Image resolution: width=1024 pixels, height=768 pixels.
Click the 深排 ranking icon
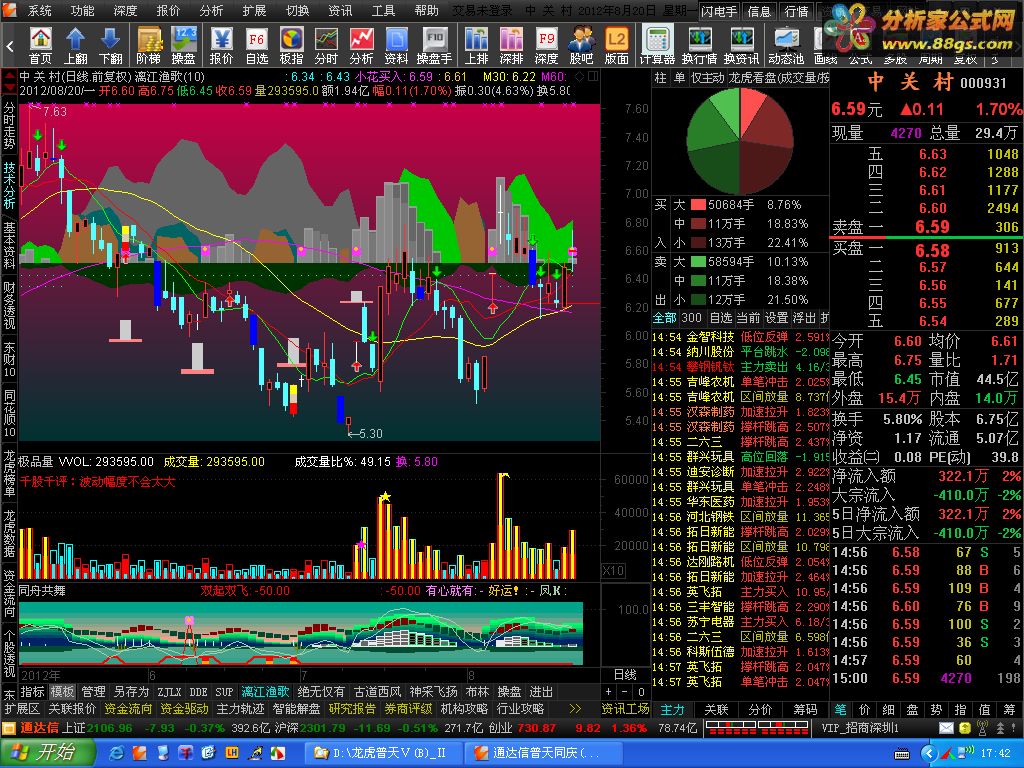511,45
